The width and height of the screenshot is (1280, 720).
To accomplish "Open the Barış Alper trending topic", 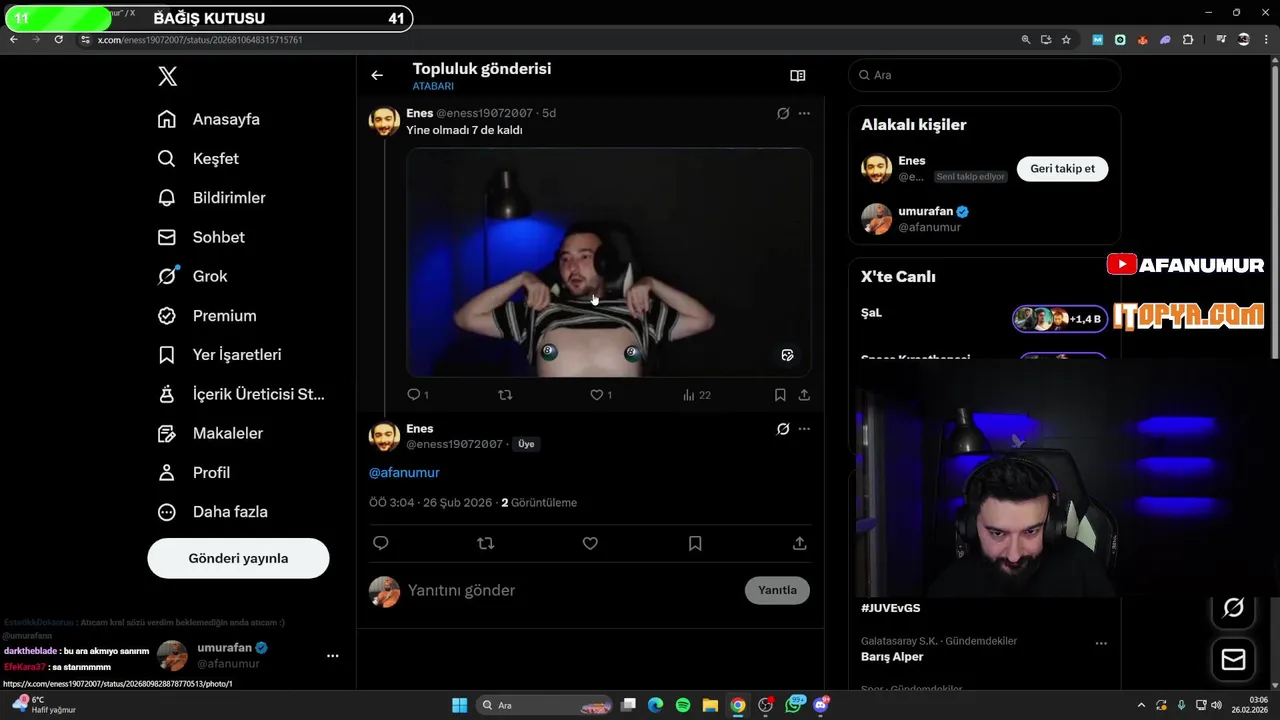I will [x=892, y=657].
